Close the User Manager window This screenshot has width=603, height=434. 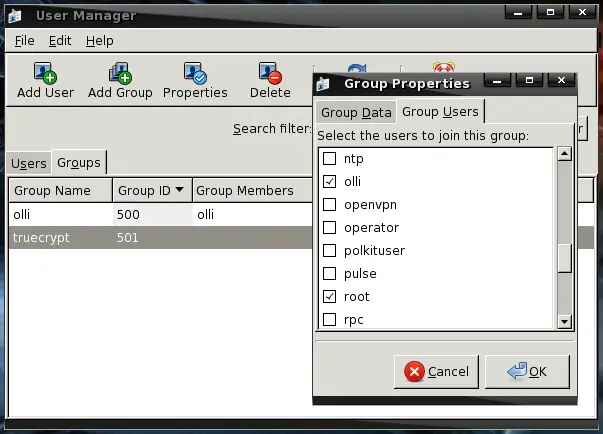(583, 13)
